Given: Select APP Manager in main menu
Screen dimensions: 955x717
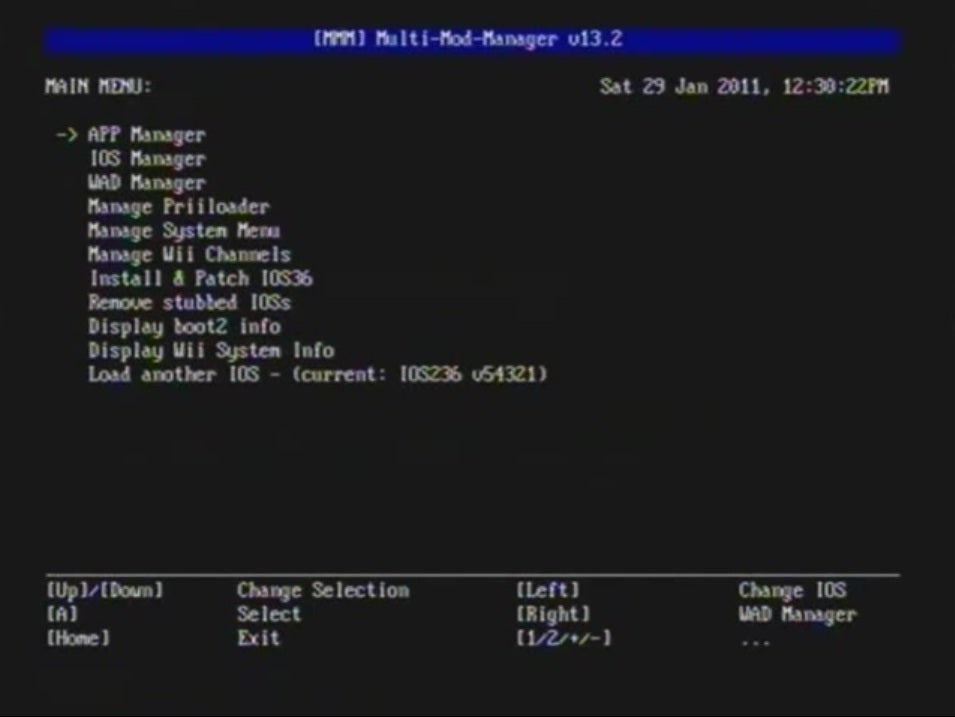Looking at the screenshot, I should tap(147, 135).
